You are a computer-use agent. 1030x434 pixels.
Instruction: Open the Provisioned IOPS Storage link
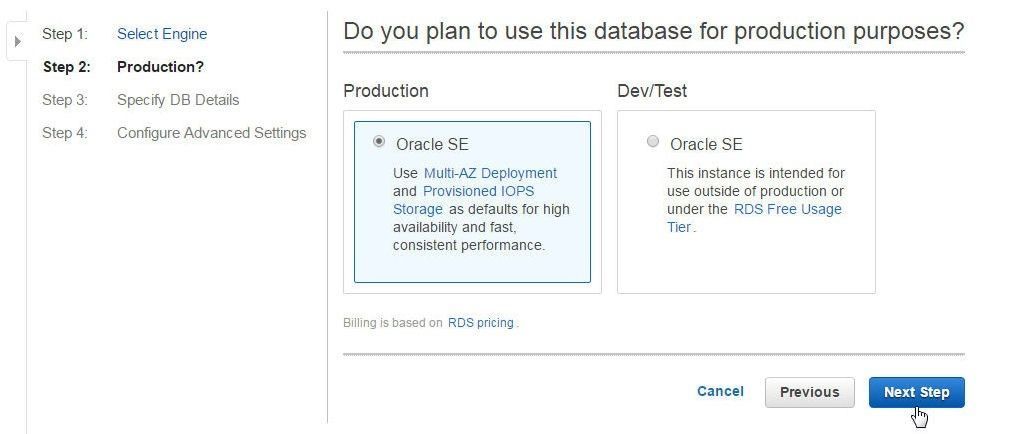[464, 200]
